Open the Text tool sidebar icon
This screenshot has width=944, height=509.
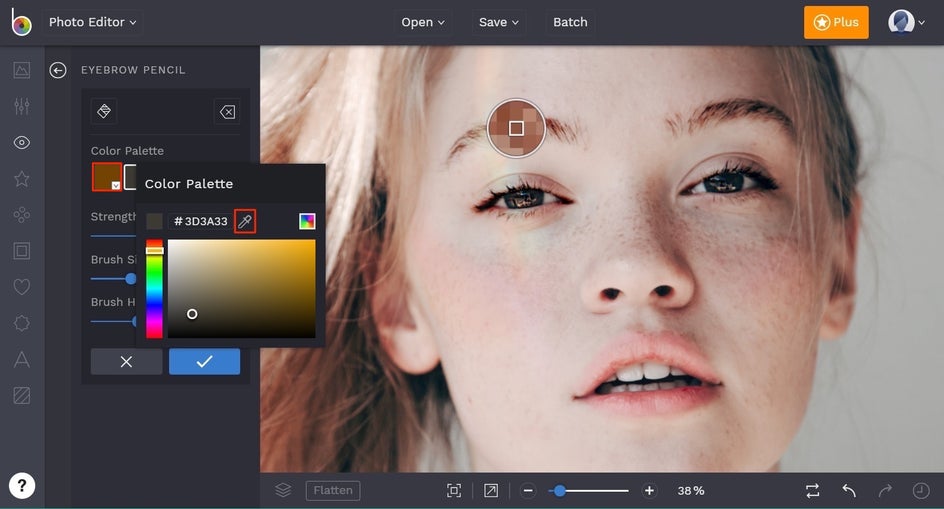point(22,359)
